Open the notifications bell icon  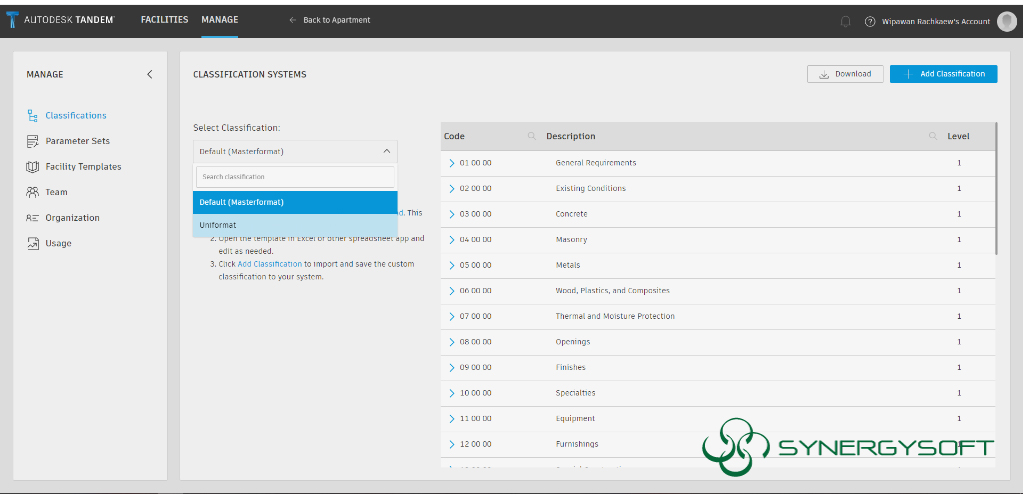[846, 21]
